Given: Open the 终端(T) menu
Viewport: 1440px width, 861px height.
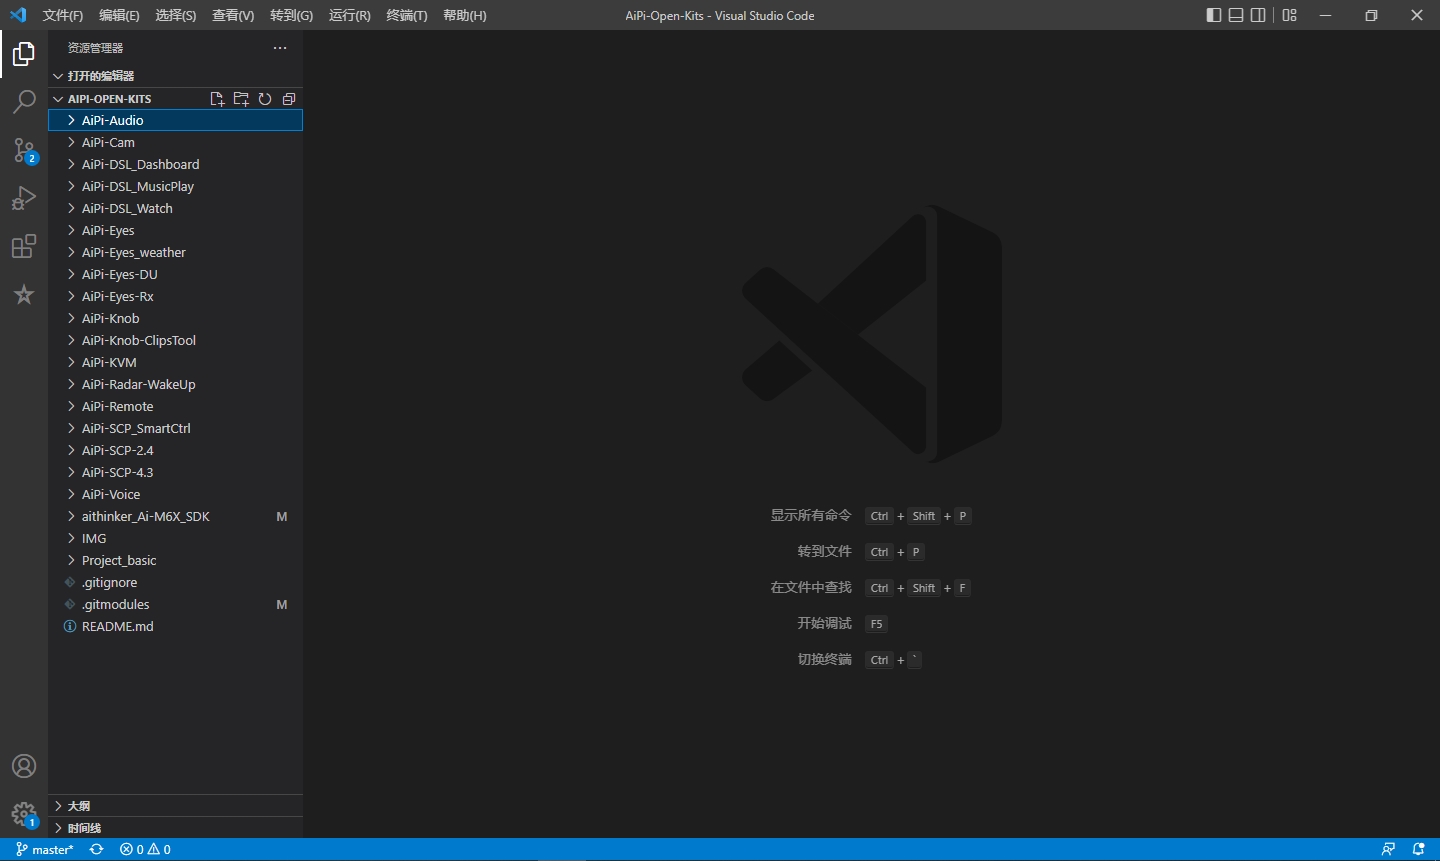Looking at the screenshot, I should (406, 15).
